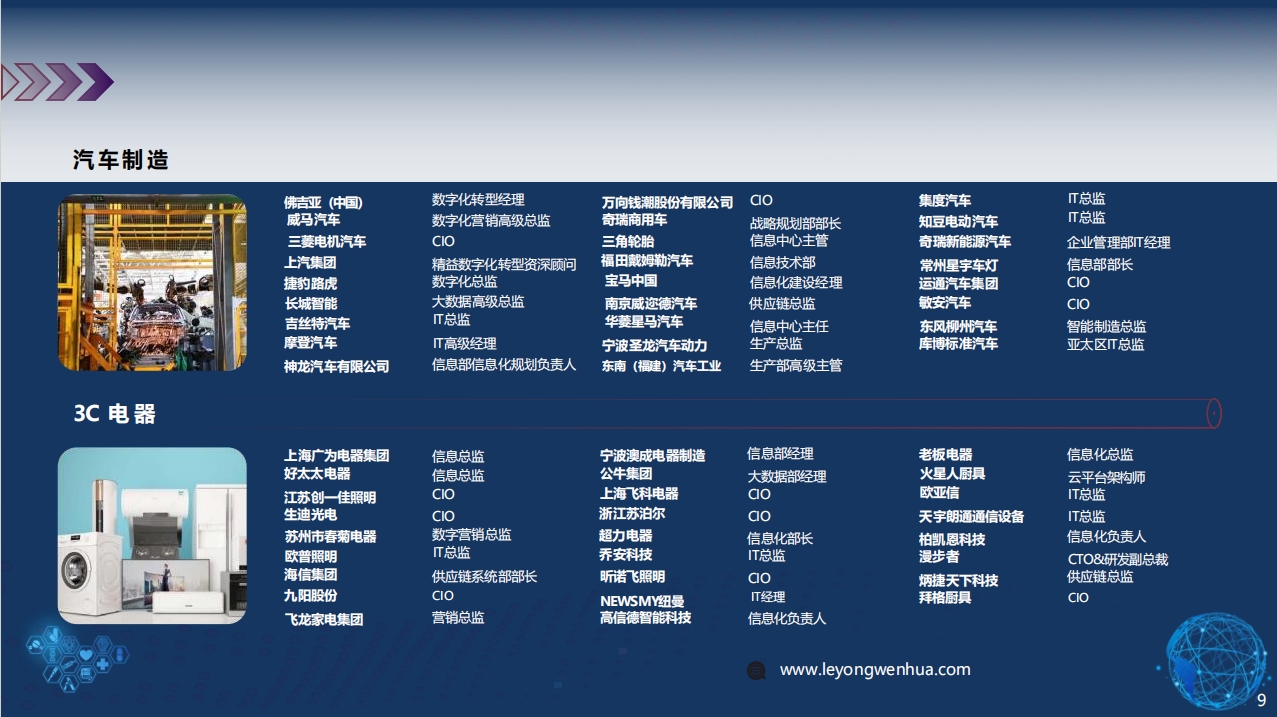Select IT高级经理 title

tap(464, 344)
